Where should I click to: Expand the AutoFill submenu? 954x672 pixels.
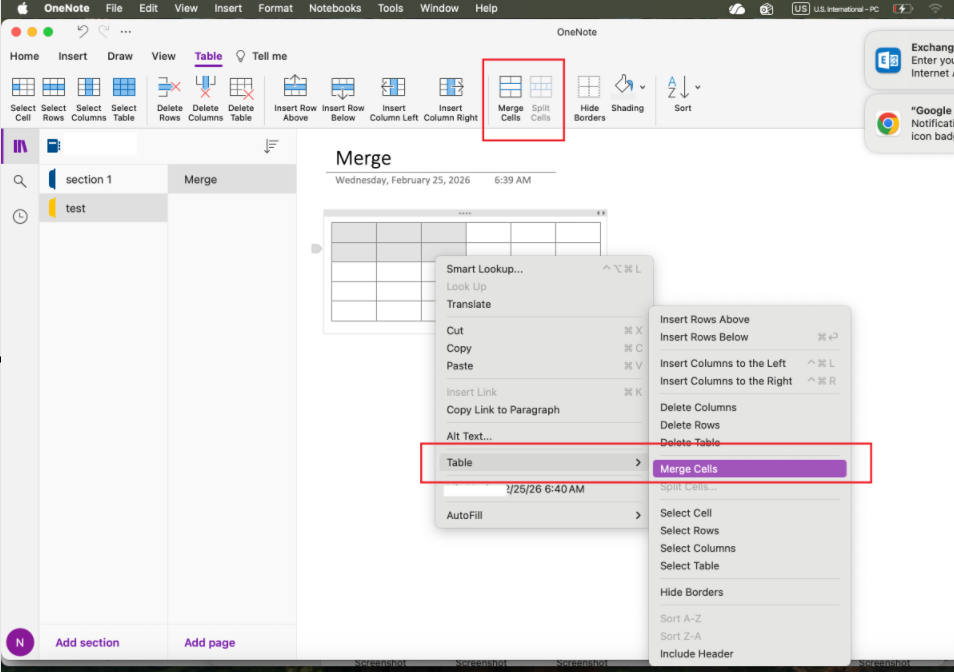click(x=543, y=516)
